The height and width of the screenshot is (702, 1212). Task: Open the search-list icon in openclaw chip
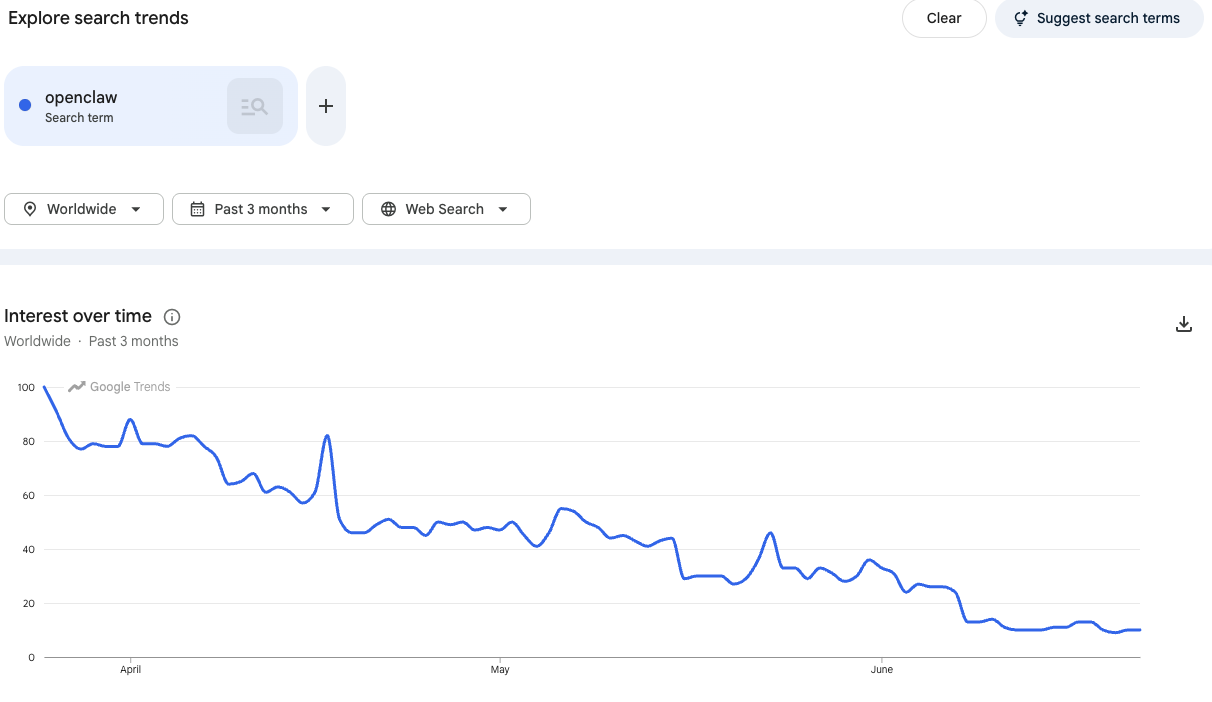[x=255, y=106]
